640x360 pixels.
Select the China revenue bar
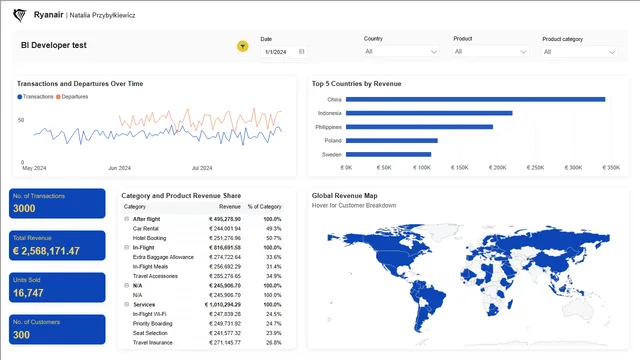[x=476, y=99]
